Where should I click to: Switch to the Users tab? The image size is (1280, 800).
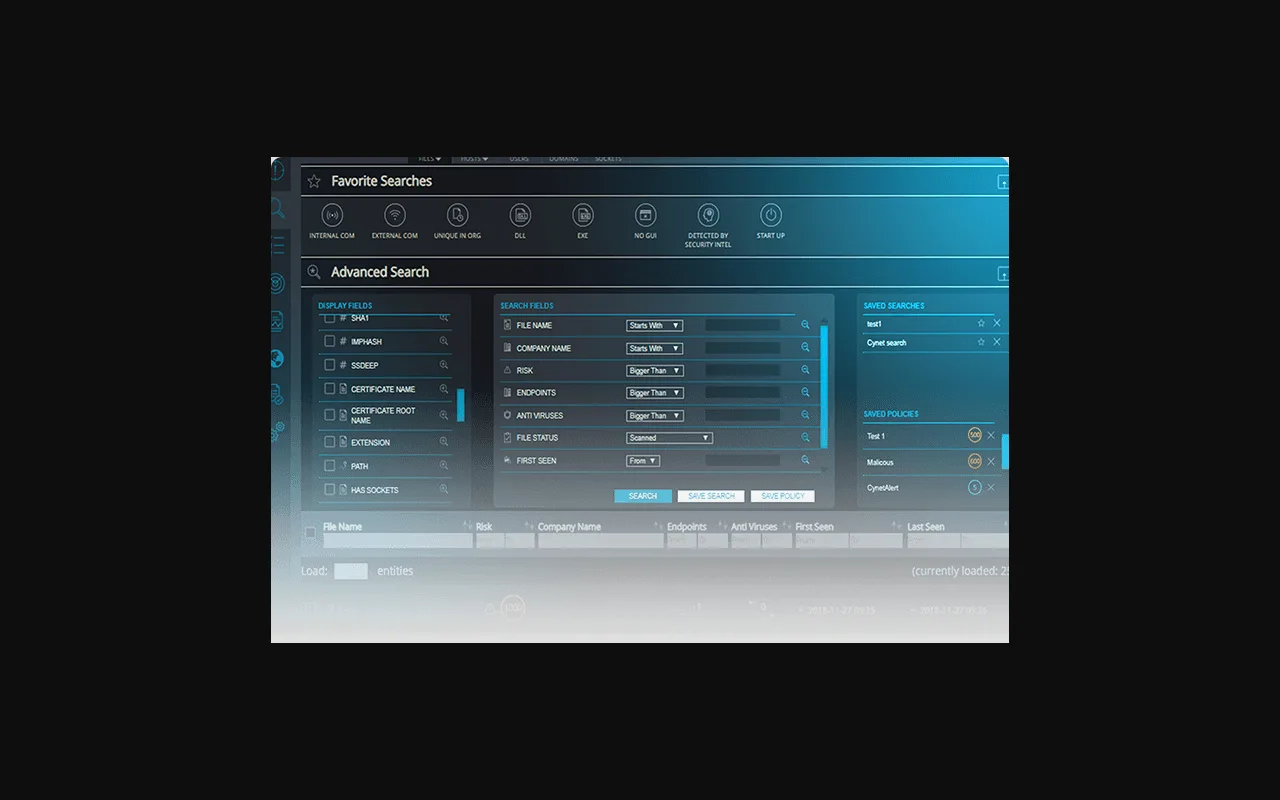coord(519,159)
